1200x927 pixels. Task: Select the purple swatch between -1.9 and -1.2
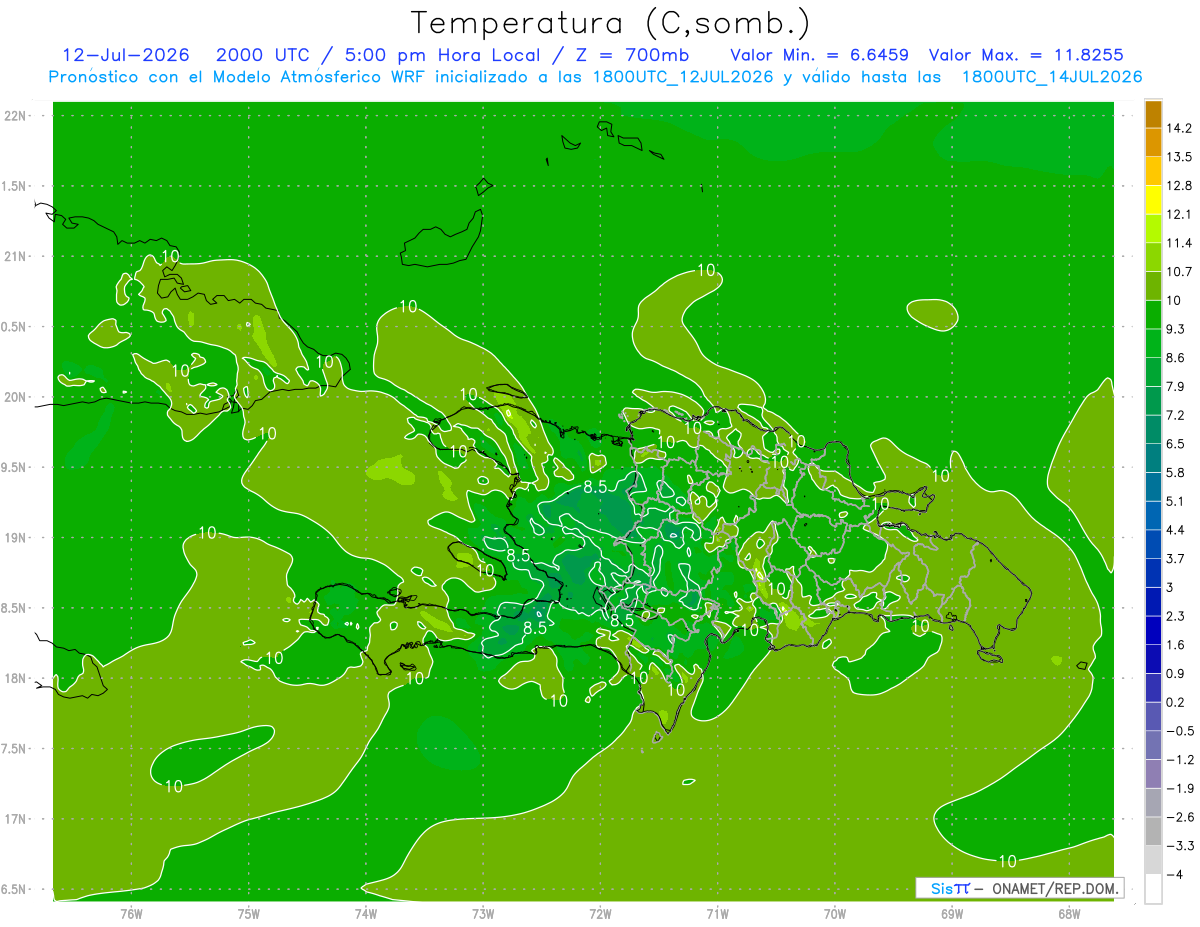click(1153, 774)
